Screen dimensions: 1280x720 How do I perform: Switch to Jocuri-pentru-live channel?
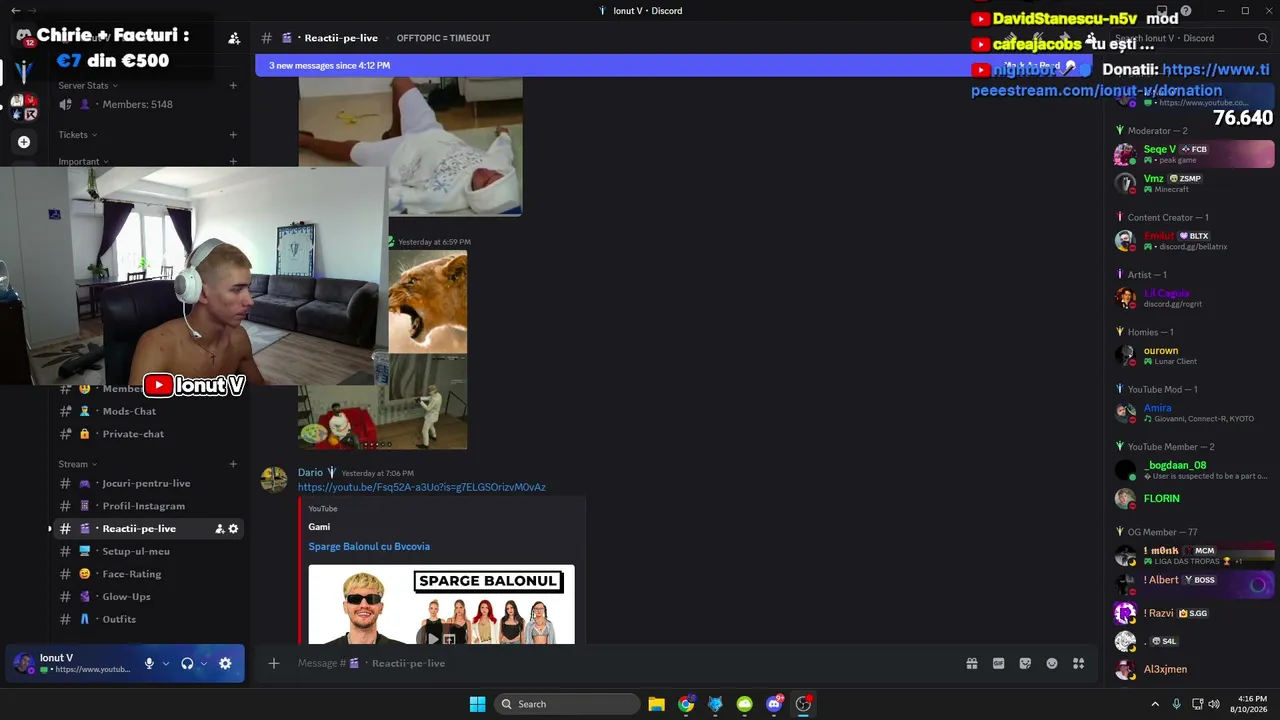pos(149,483)
